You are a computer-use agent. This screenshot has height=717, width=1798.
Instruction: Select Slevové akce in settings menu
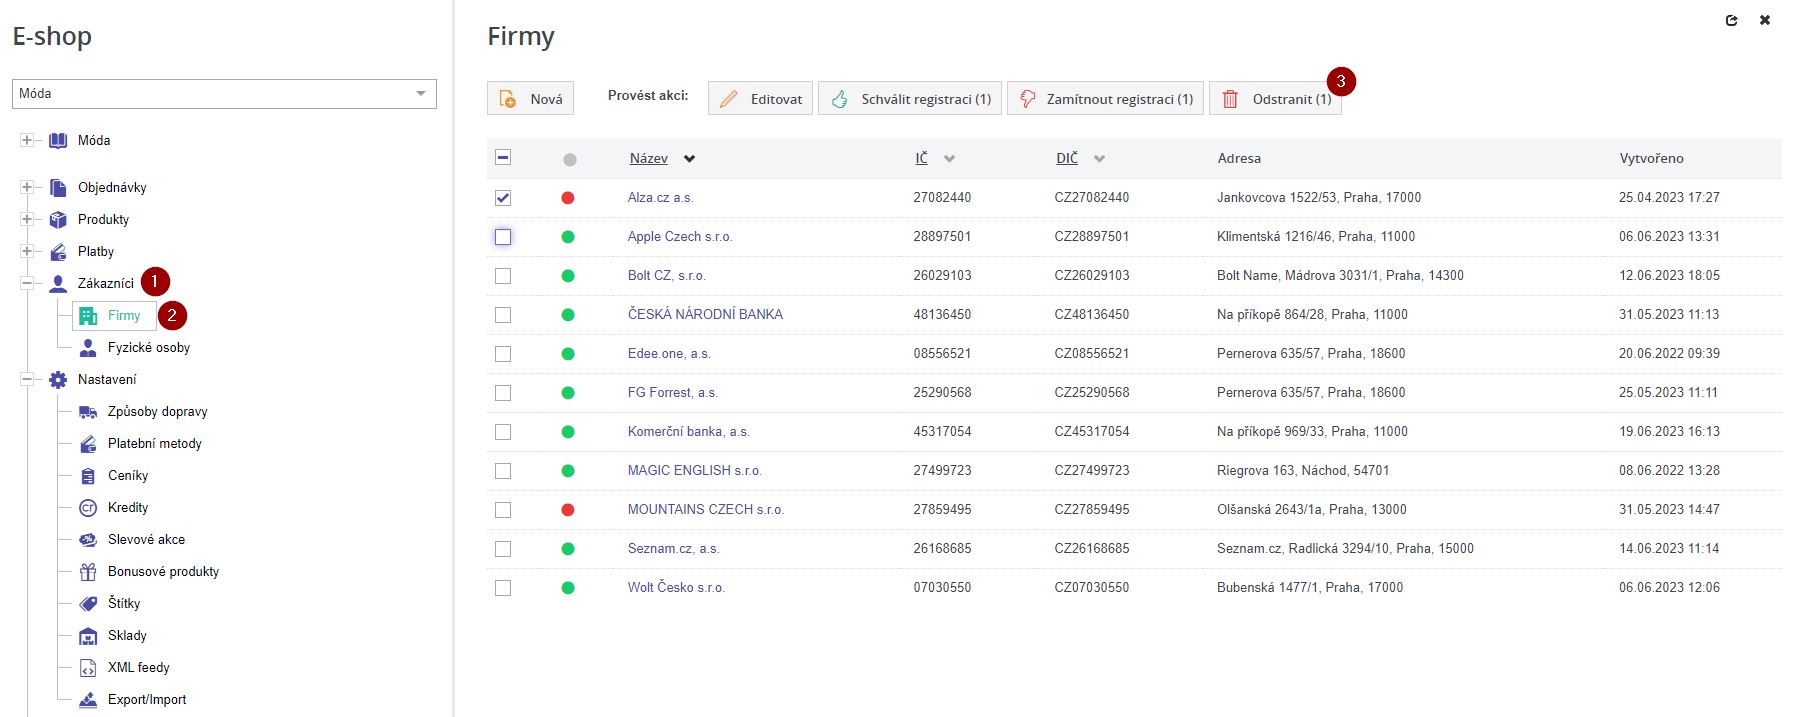tap(146, 539)
